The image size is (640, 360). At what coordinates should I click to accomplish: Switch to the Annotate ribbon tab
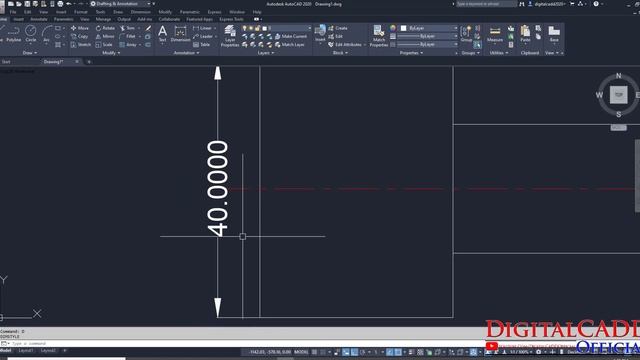click(39, 19)
